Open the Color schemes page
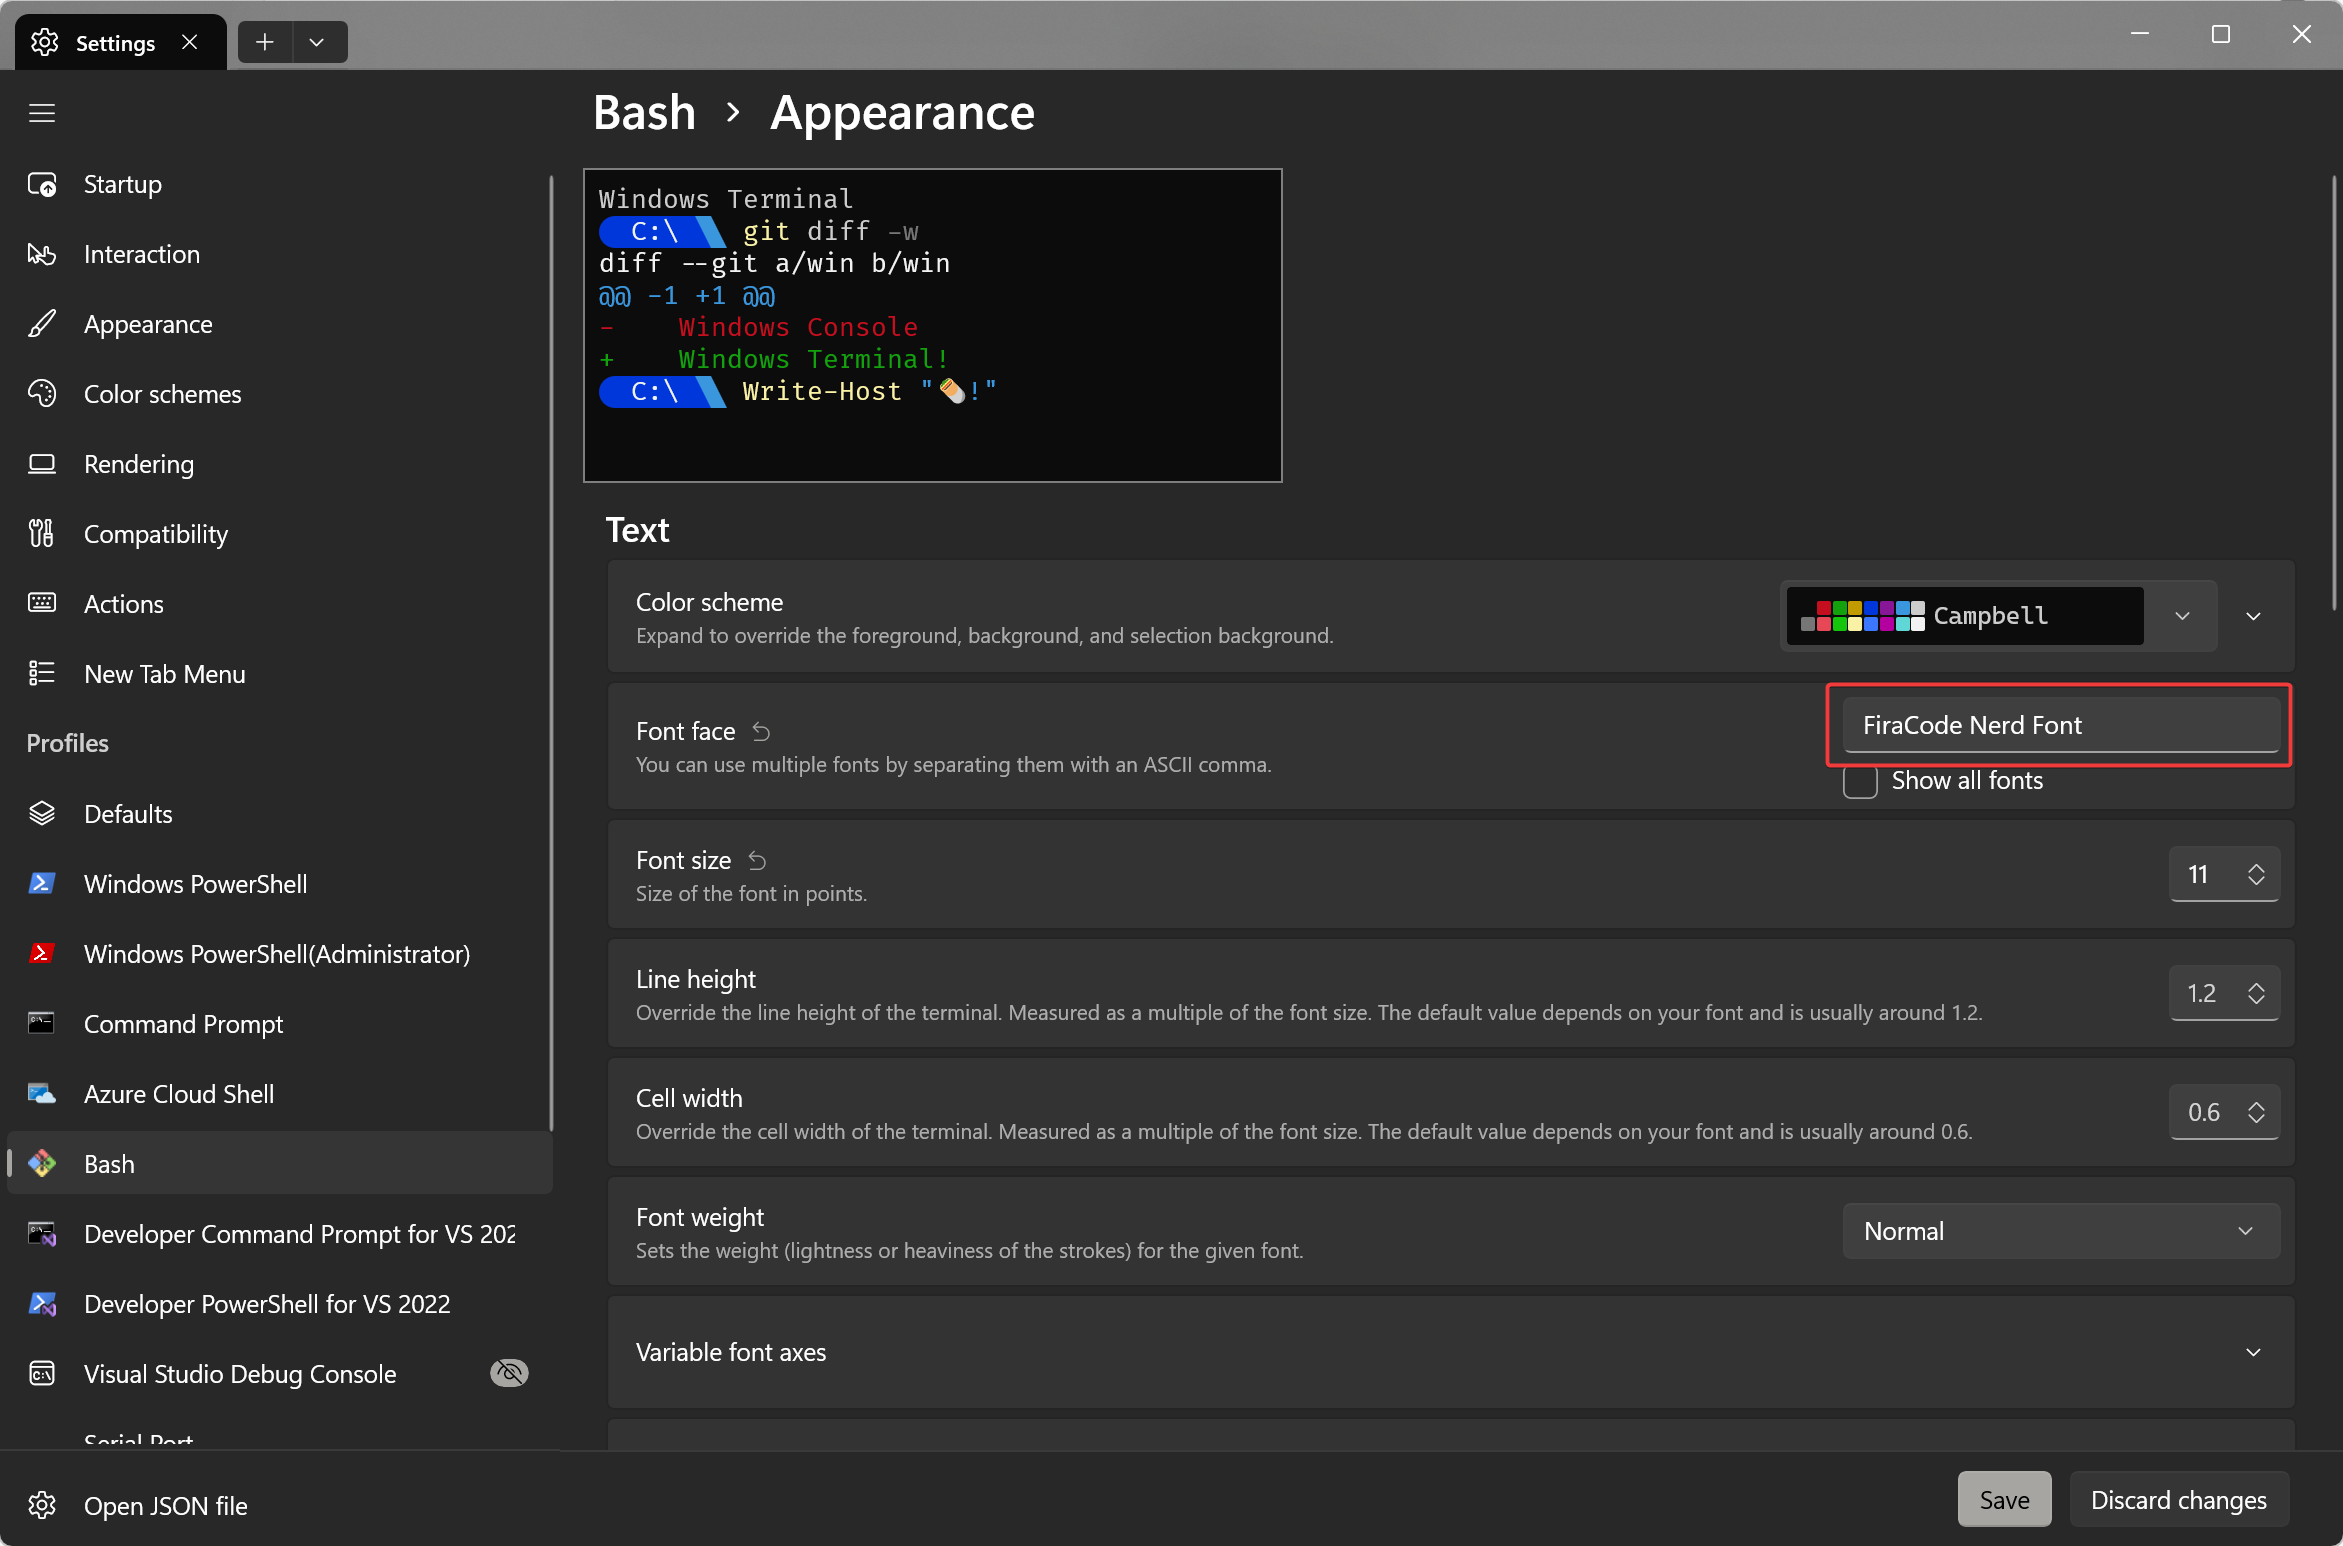 click(162, 394)
